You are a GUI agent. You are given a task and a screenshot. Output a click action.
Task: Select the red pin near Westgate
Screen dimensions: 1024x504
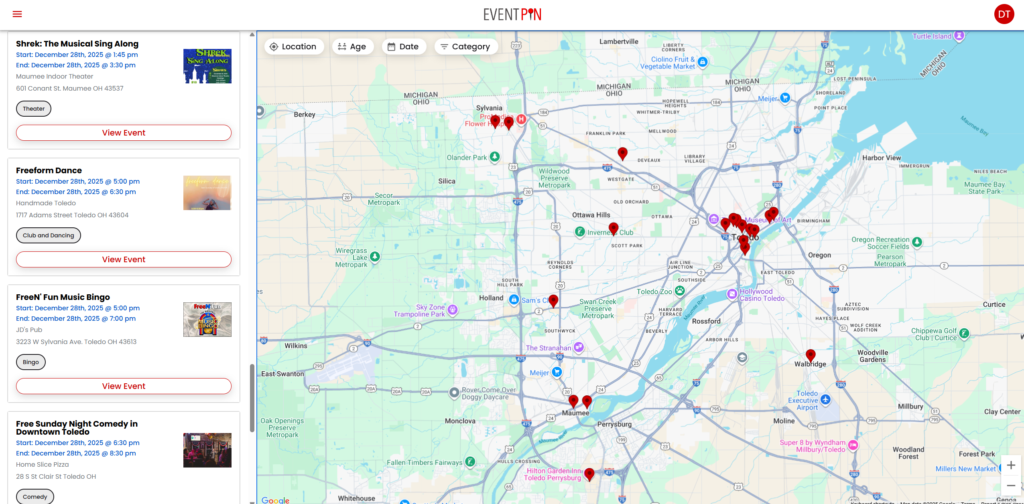point(622,153)
